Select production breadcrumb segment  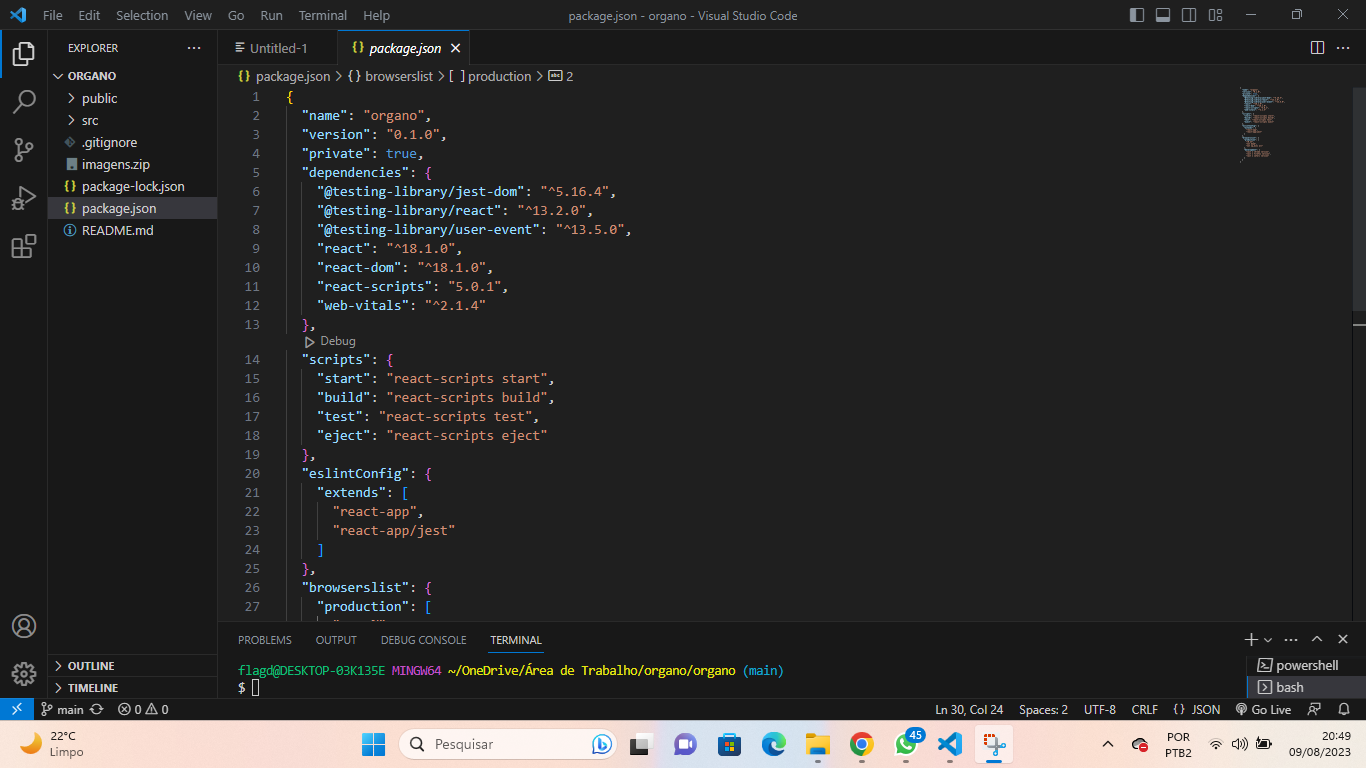[x=490, y=76]
